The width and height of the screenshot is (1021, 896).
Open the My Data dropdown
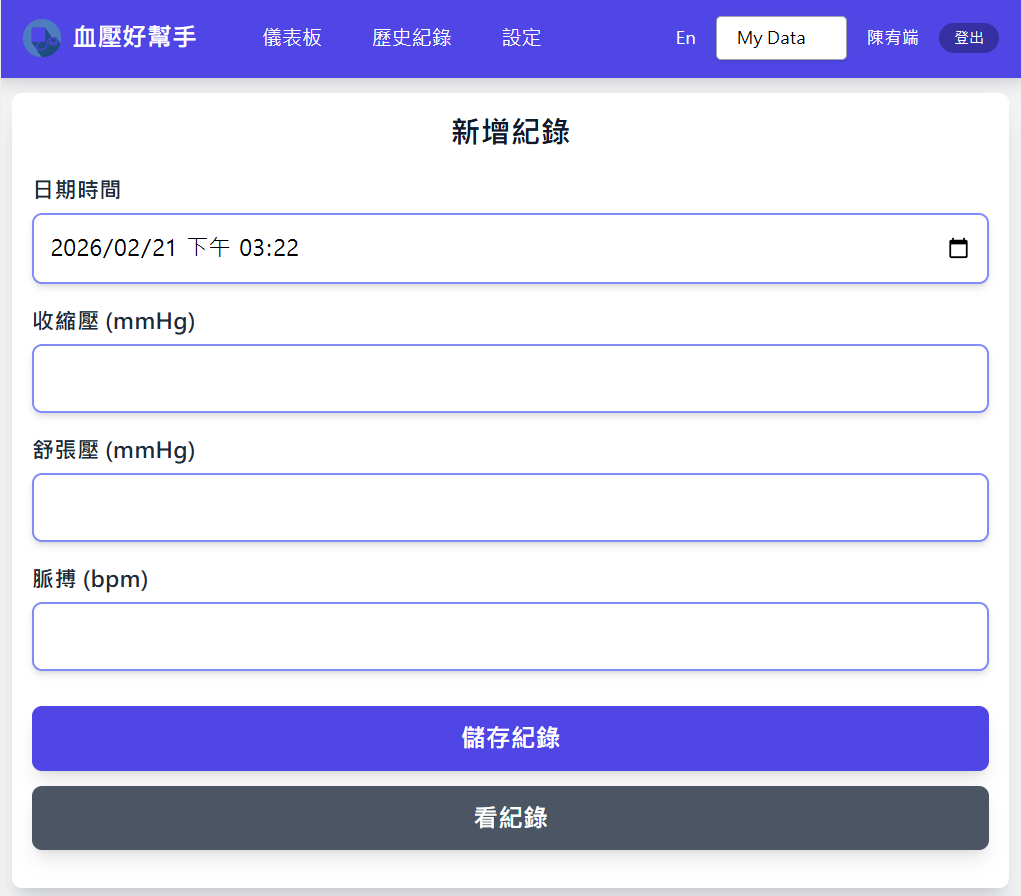(781, 38)
